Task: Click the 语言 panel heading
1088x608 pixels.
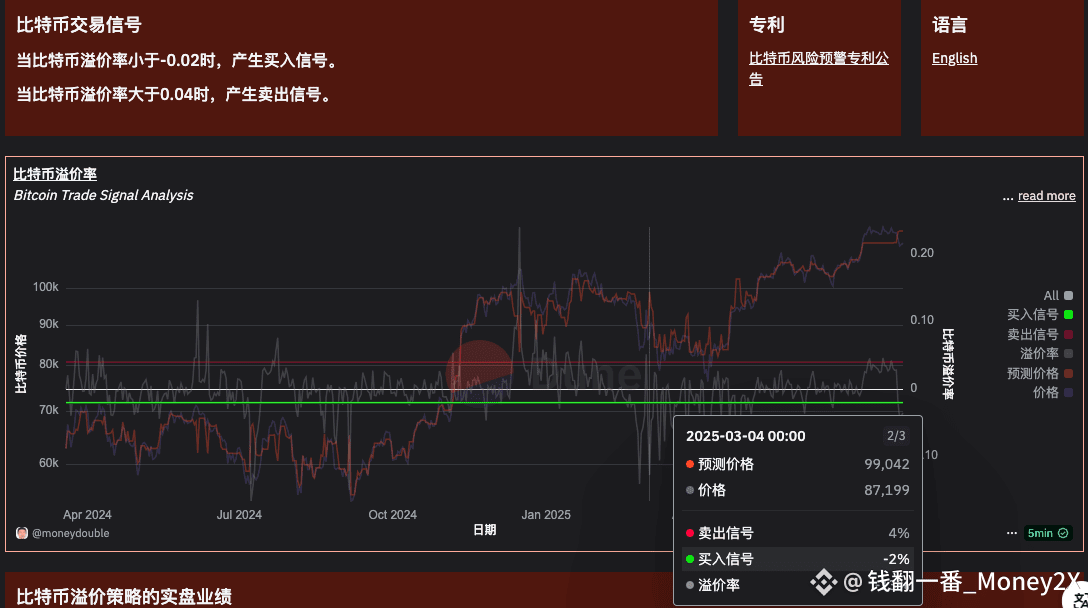Action: coord(949,25)
